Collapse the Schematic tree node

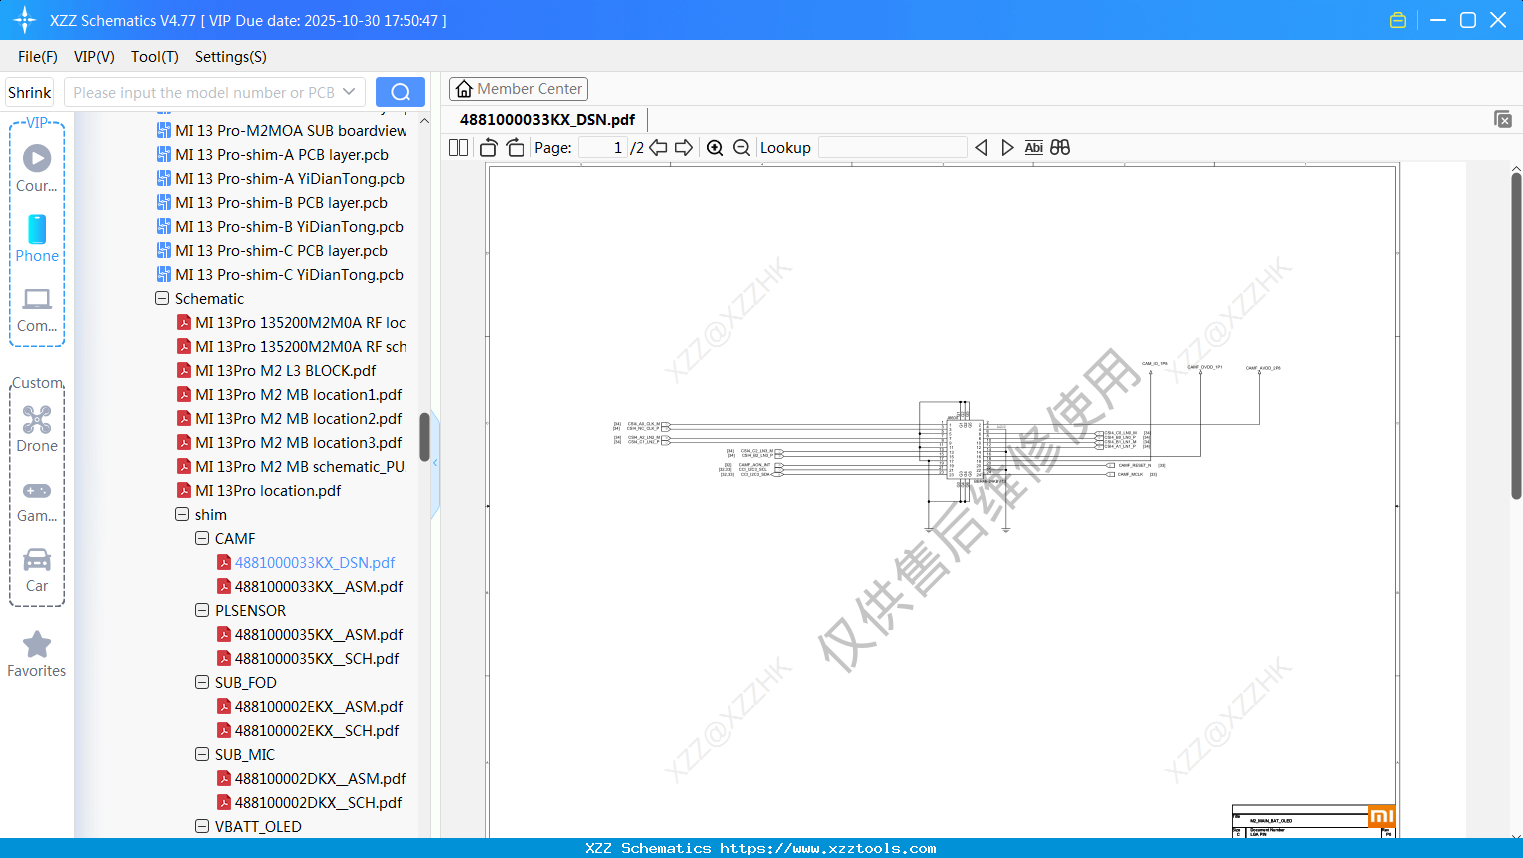tap(161, 298)
